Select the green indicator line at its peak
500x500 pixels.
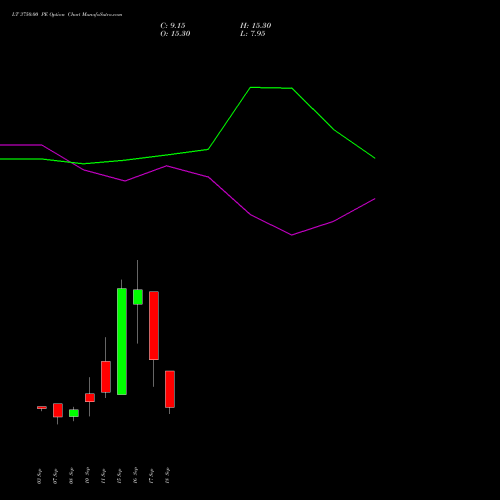tap(251, 88)
